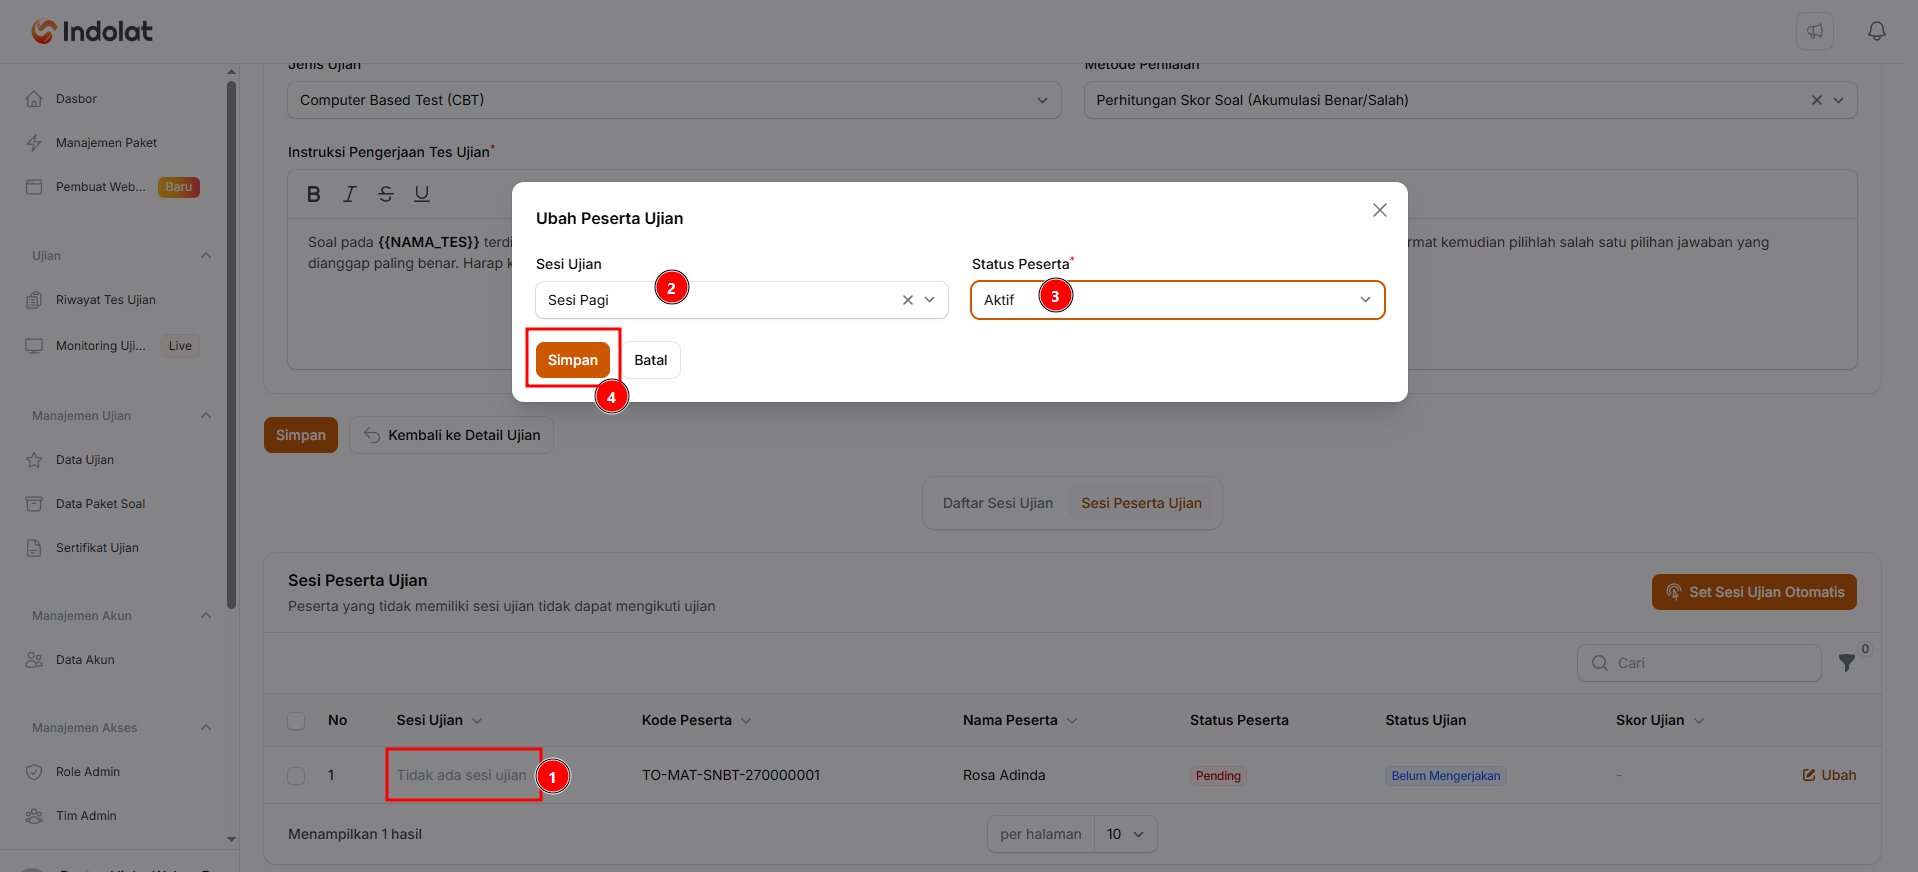Sort by Sesi Ujian column

439,720
